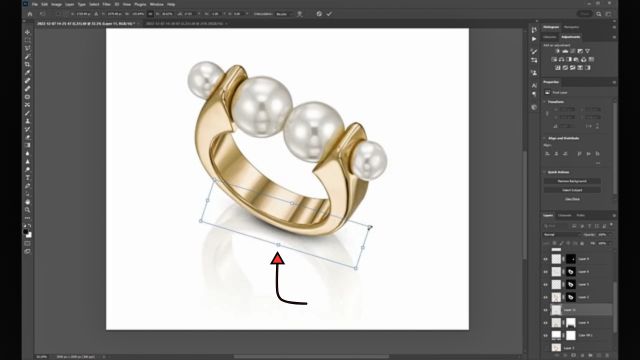Screen dimensions: 640x360
Task: Open the Edit Toolbar three-dots icon
Action: tap(27, 218)
